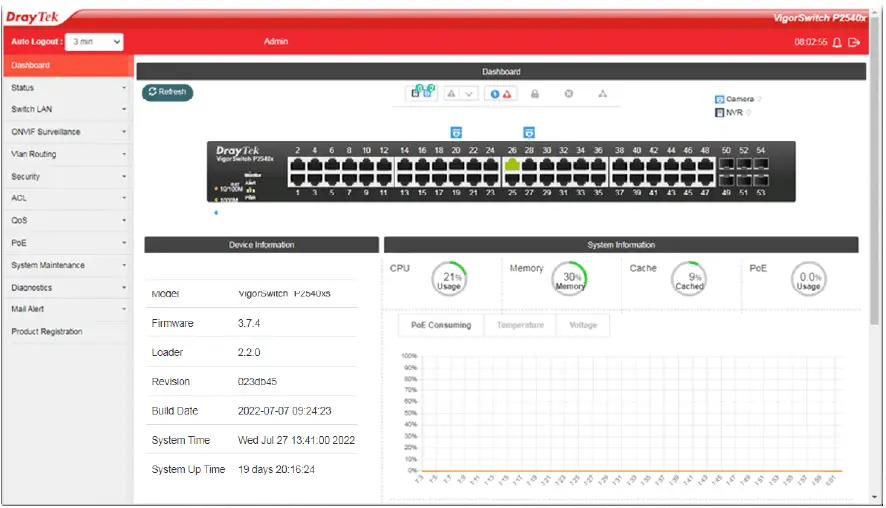Select port 2 on the switch panel
Image resolution: width=886 pixels, height=508 pixels.
click(x=298, y=164)
